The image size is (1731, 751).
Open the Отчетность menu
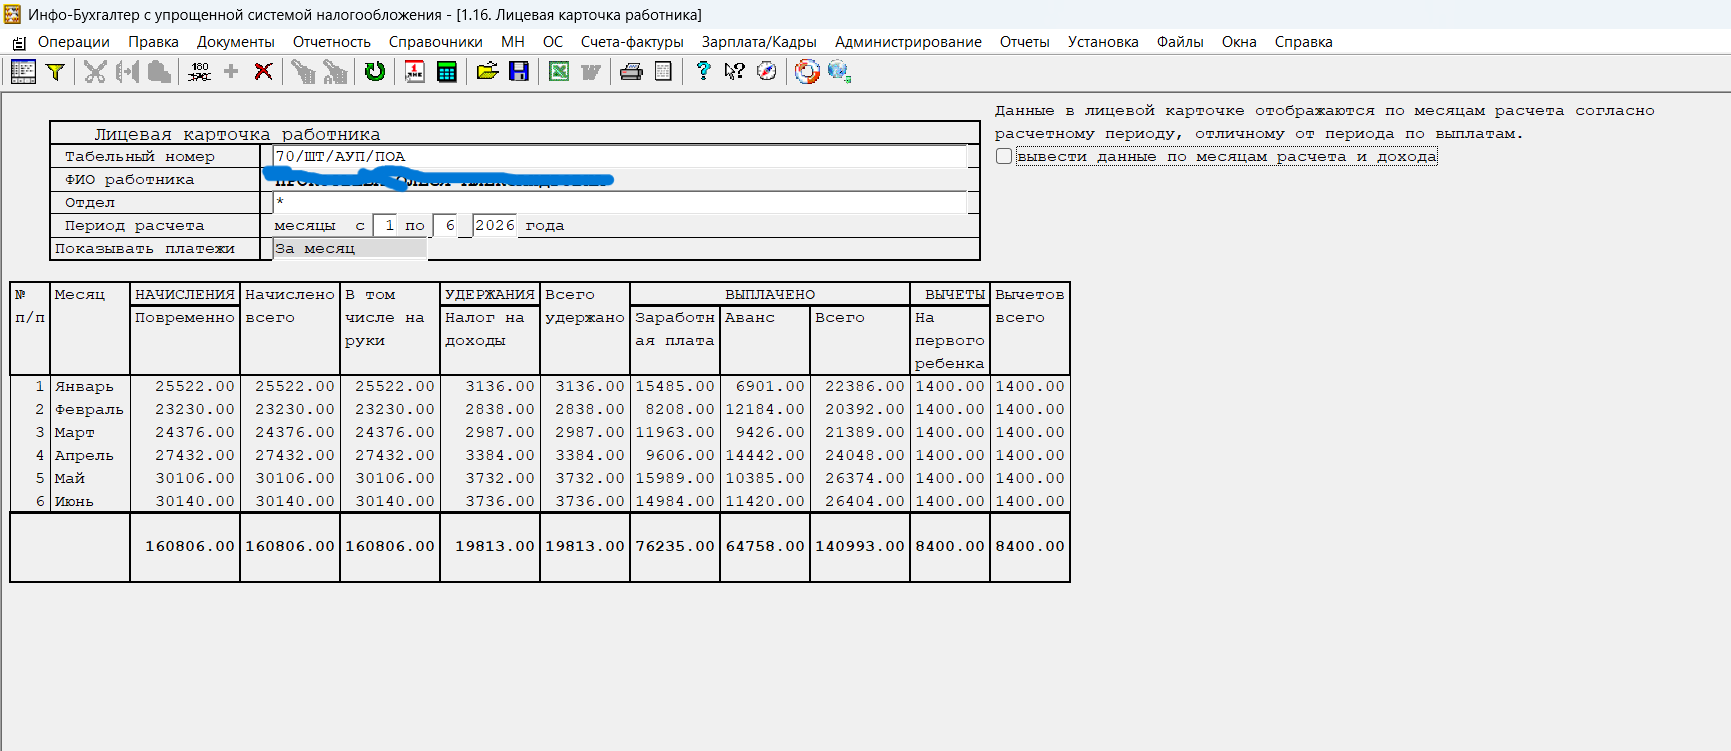point(332,42)
